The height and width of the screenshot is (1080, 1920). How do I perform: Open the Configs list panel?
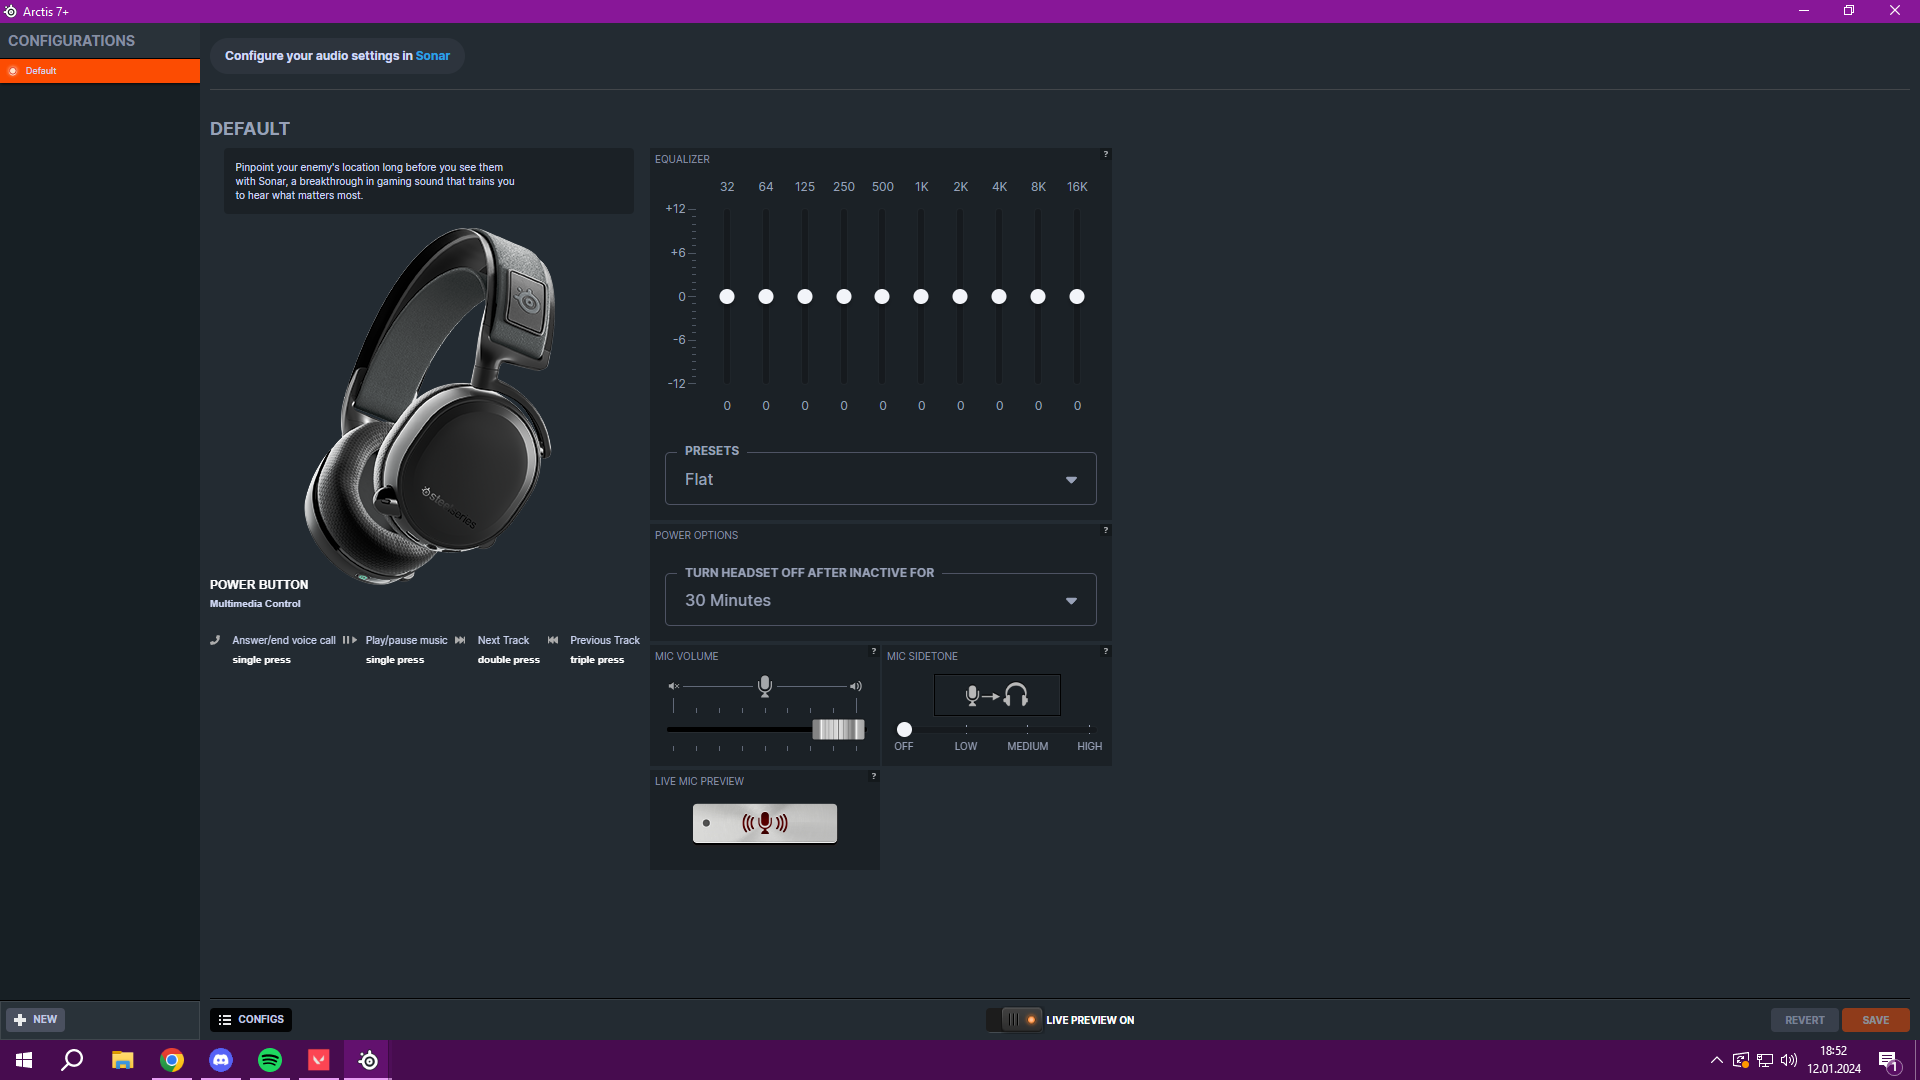251,1020
